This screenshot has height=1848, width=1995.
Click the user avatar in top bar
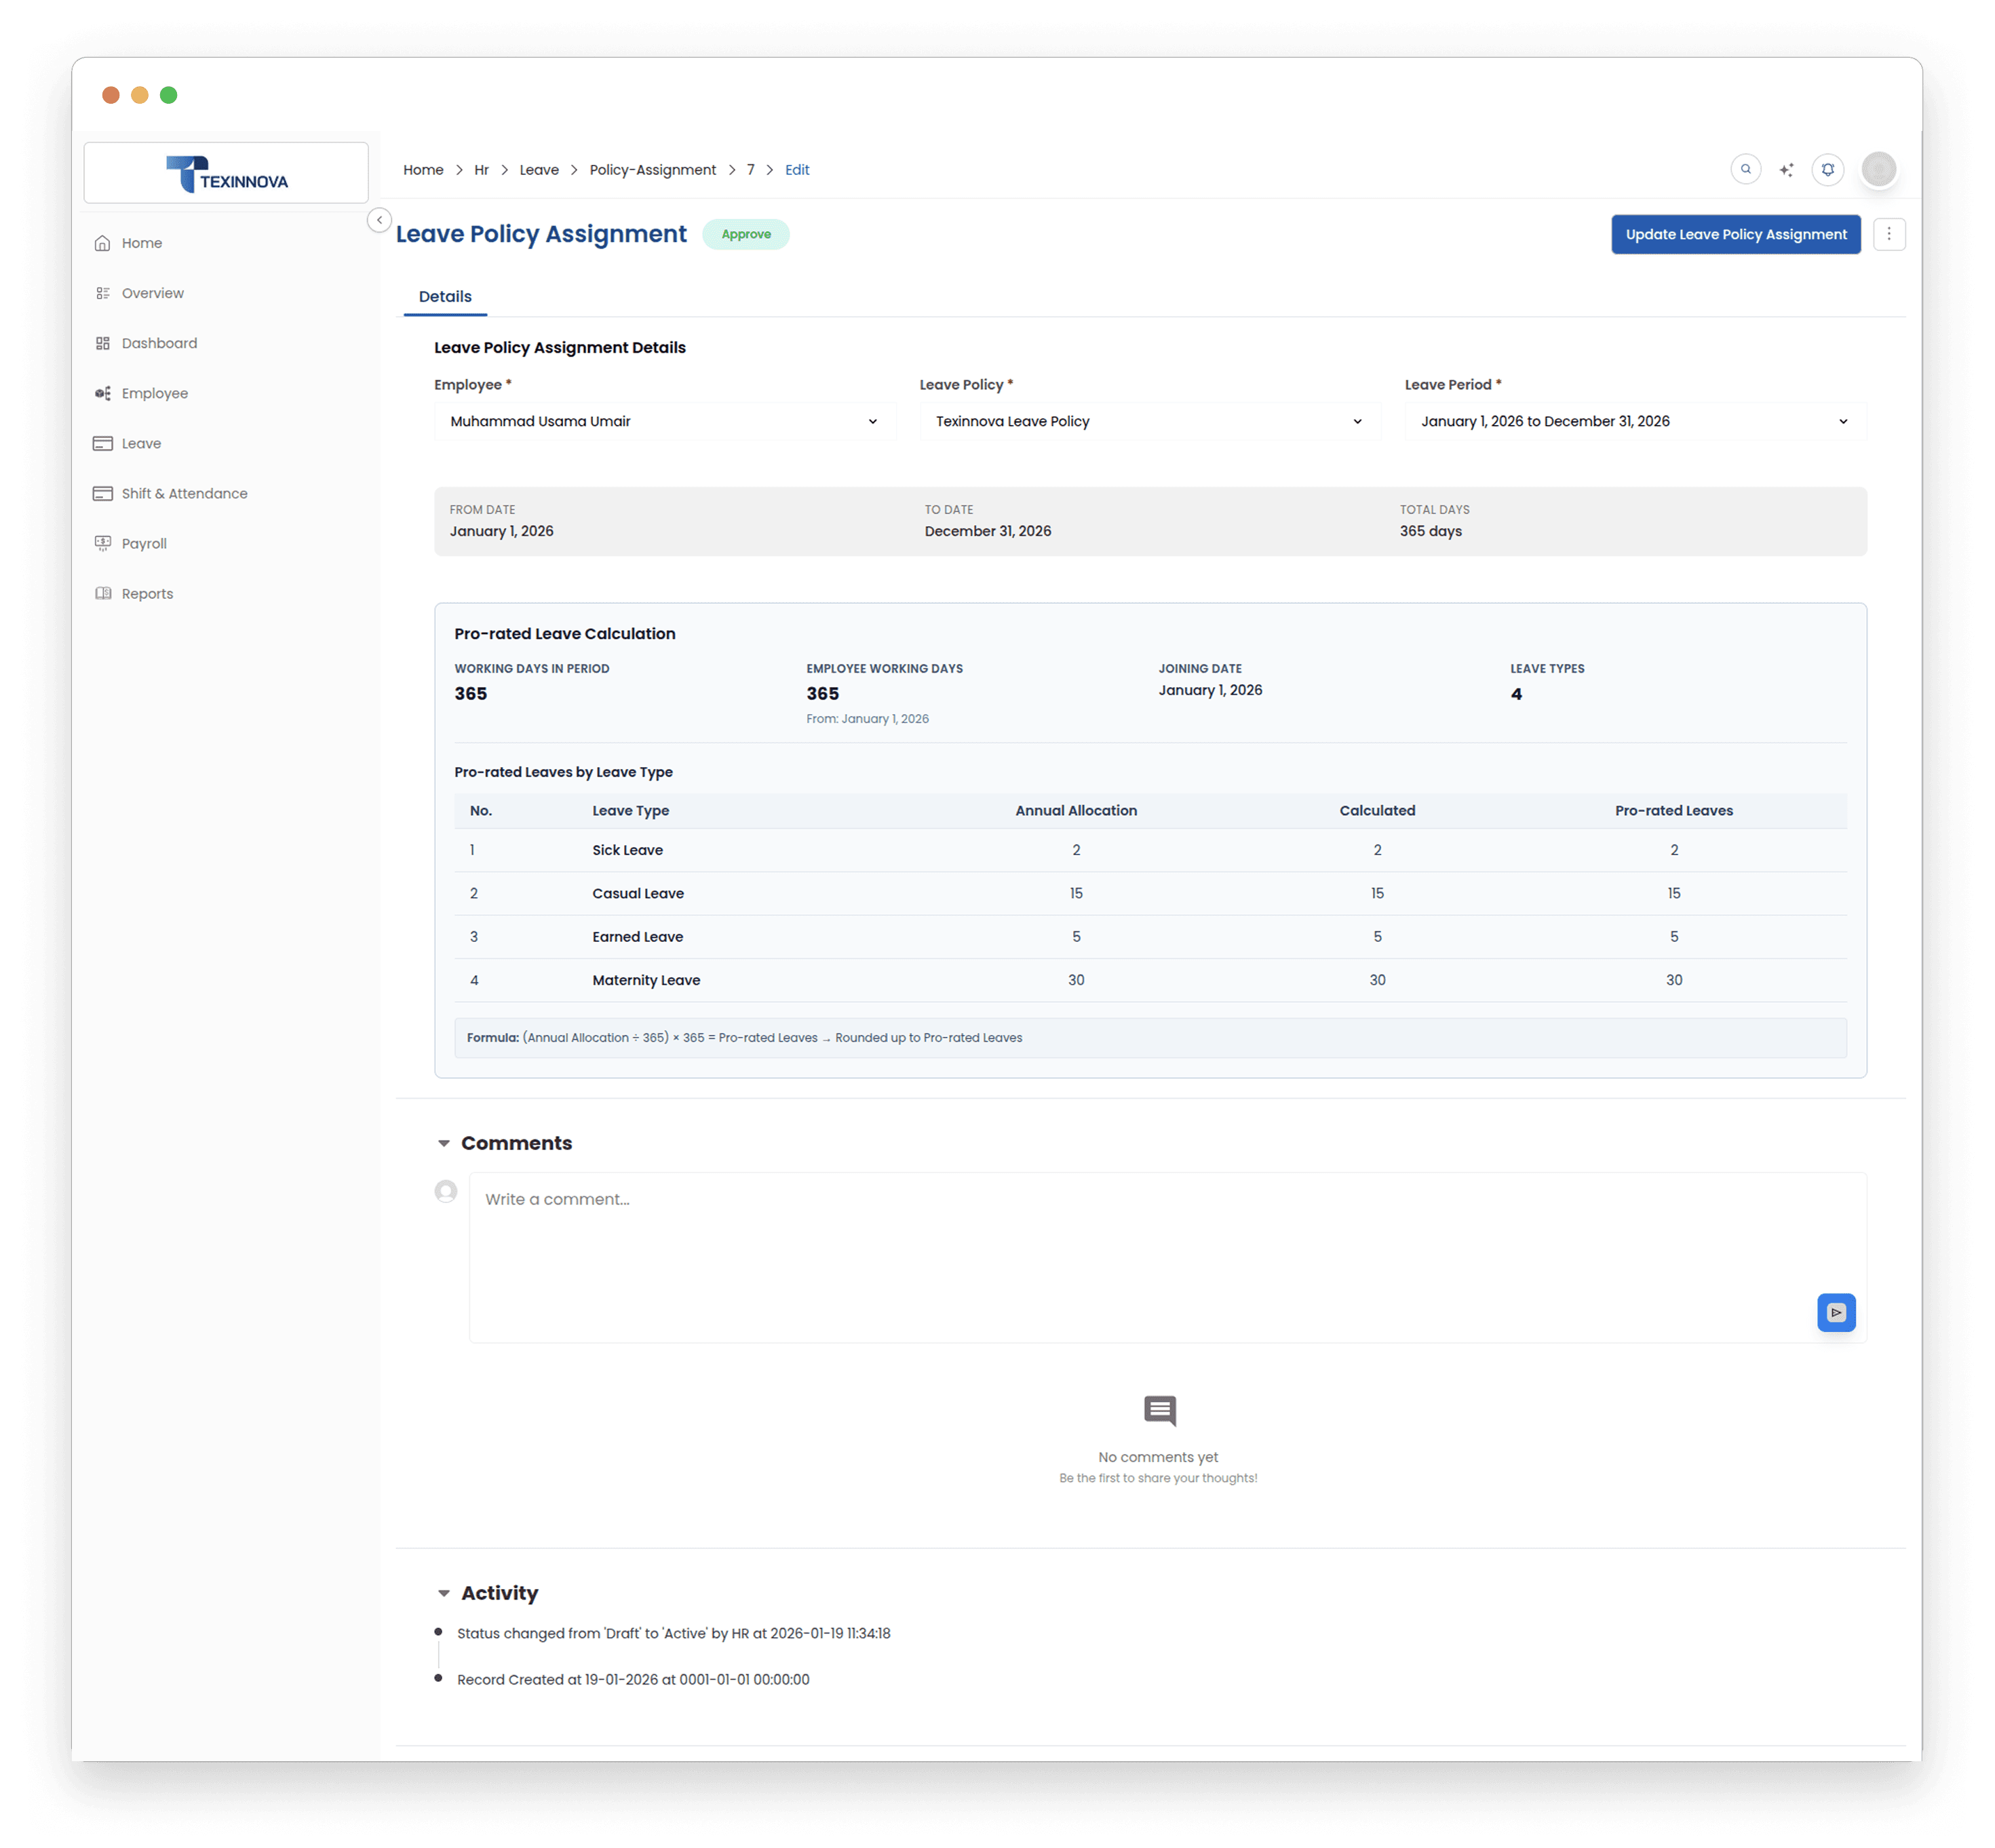[1878, 169]
